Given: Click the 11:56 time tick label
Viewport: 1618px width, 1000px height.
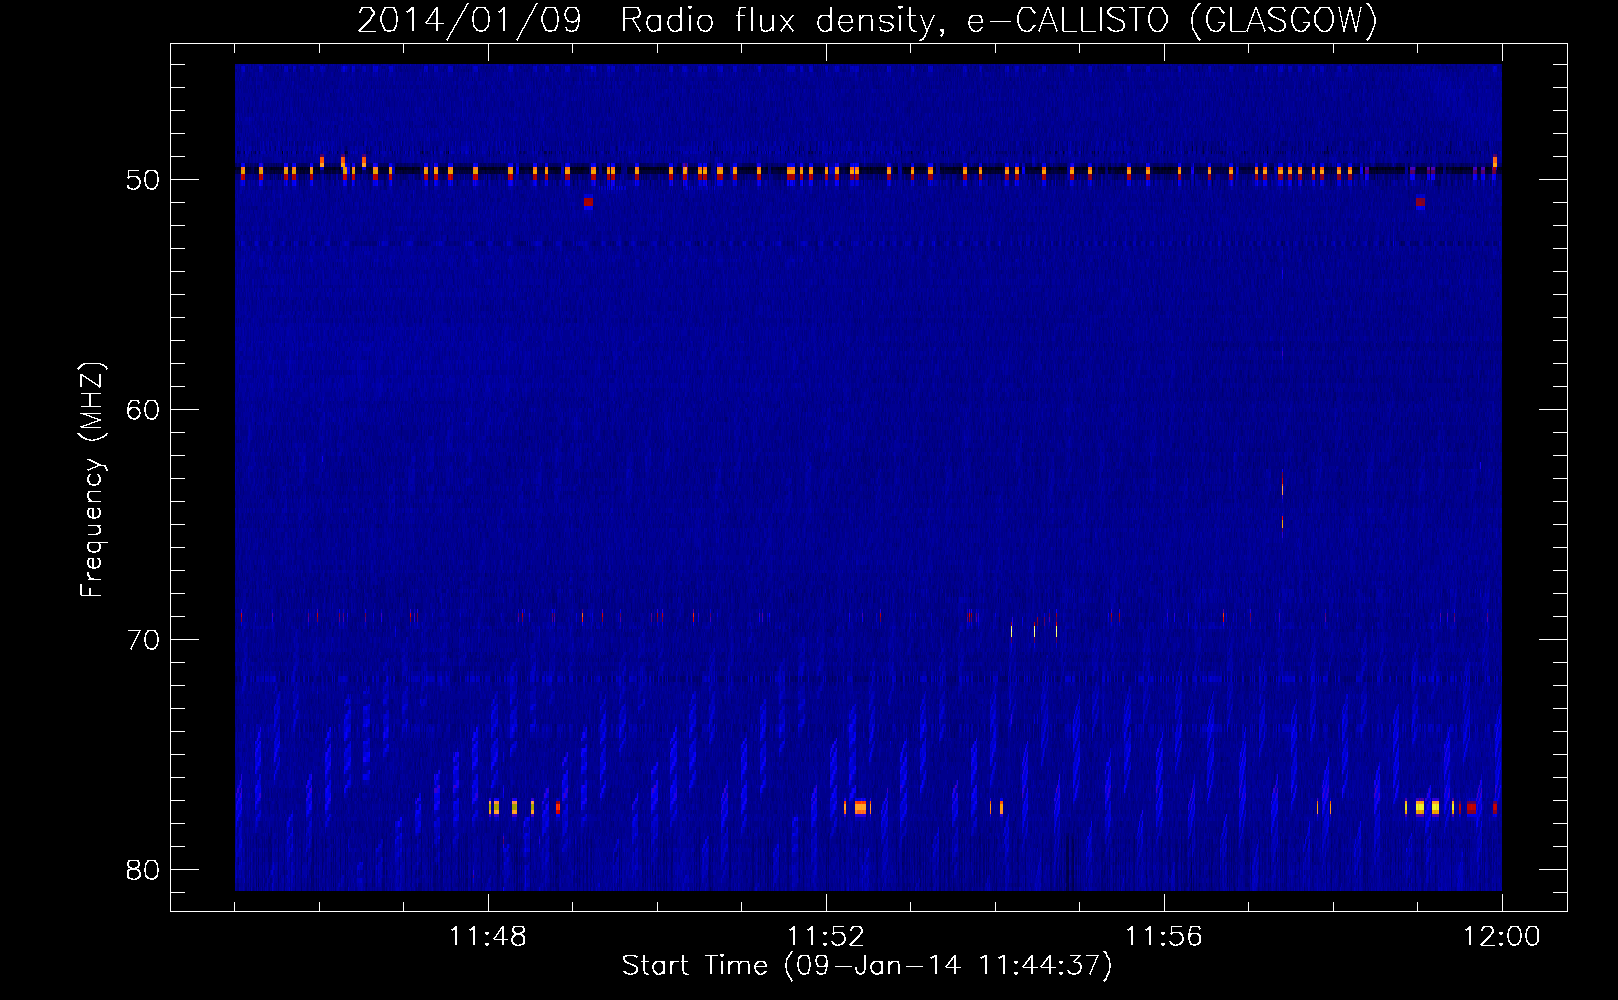Looking at the screenshot, I should point(1164,937).
